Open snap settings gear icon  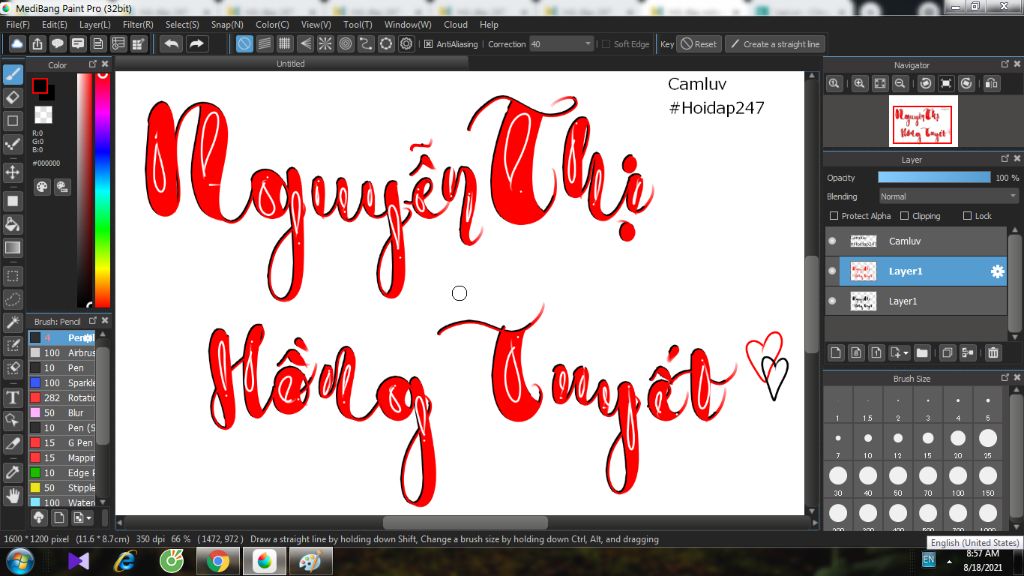406,44
